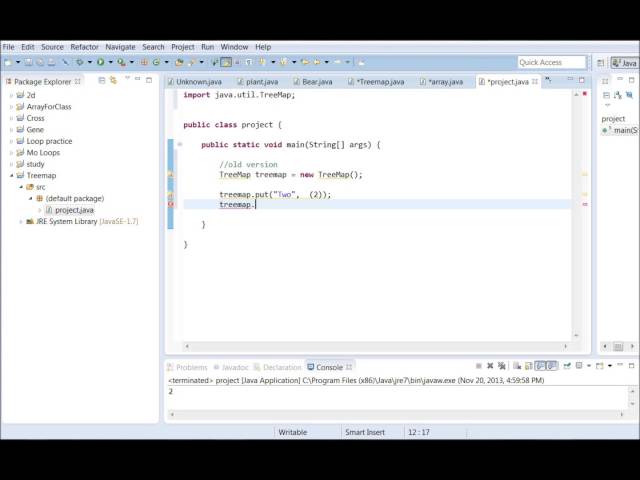Click Link with Editor in Package Explorer
The height and width of the screenshot is (480, 640).
click(113, 80)
